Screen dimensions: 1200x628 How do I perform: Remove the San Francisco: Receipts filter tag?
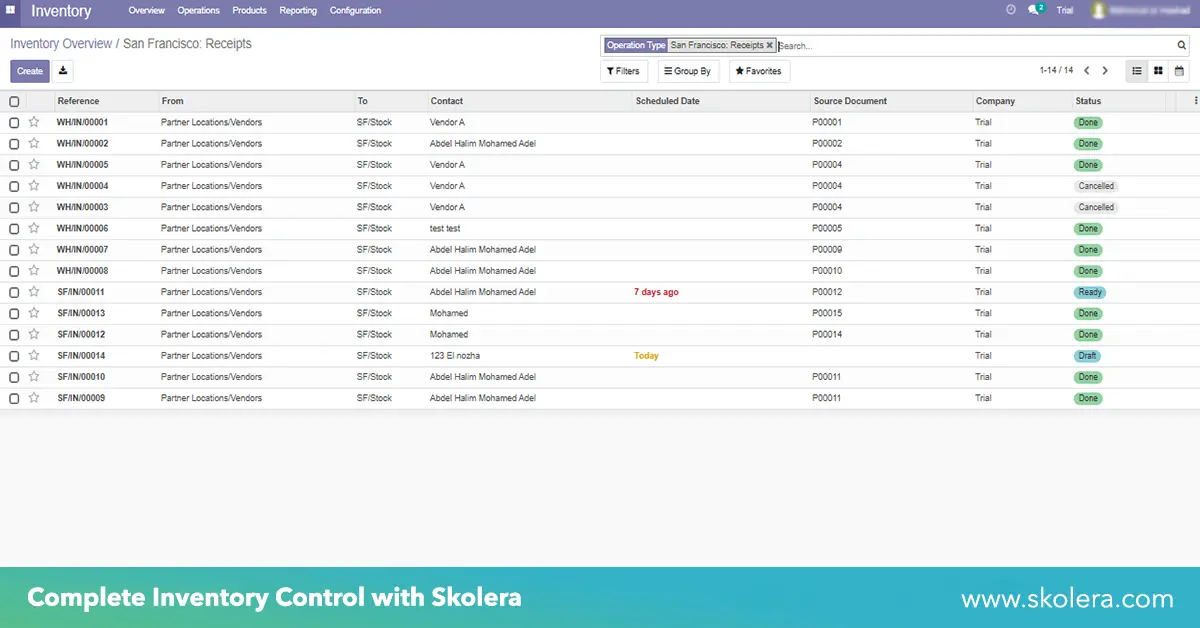769,45
